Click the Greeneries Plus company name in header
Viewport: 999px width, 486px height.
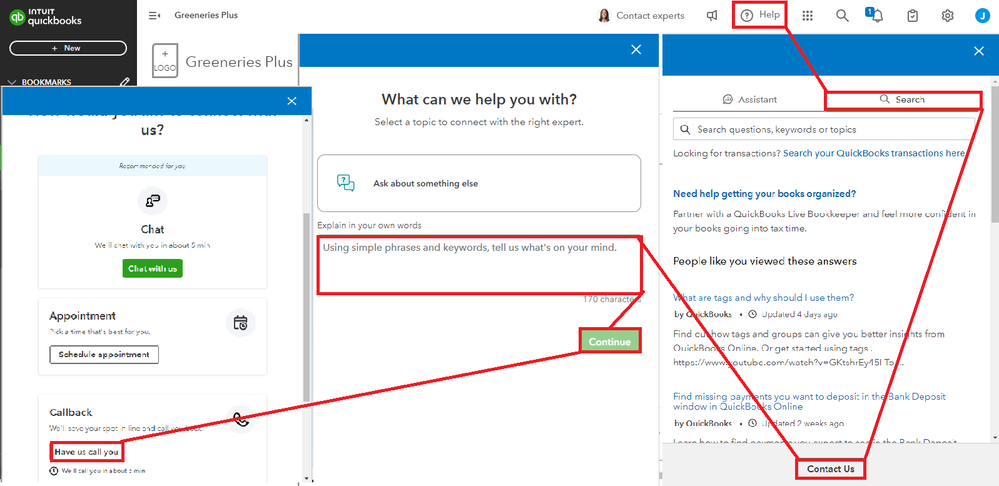(206, 15)
